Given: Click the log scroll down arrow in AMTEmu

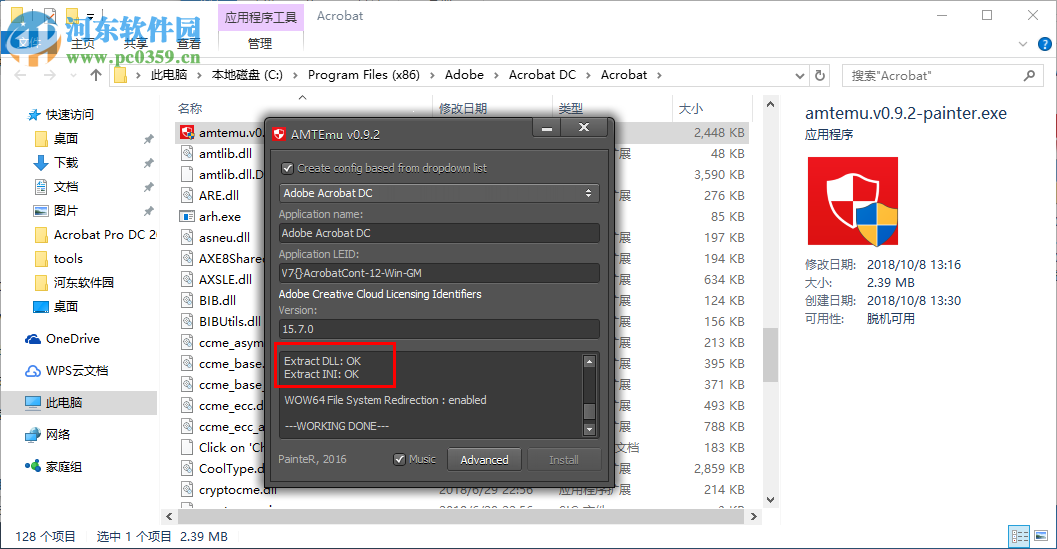Looking at the screenshot, I should tap(589, 429).
